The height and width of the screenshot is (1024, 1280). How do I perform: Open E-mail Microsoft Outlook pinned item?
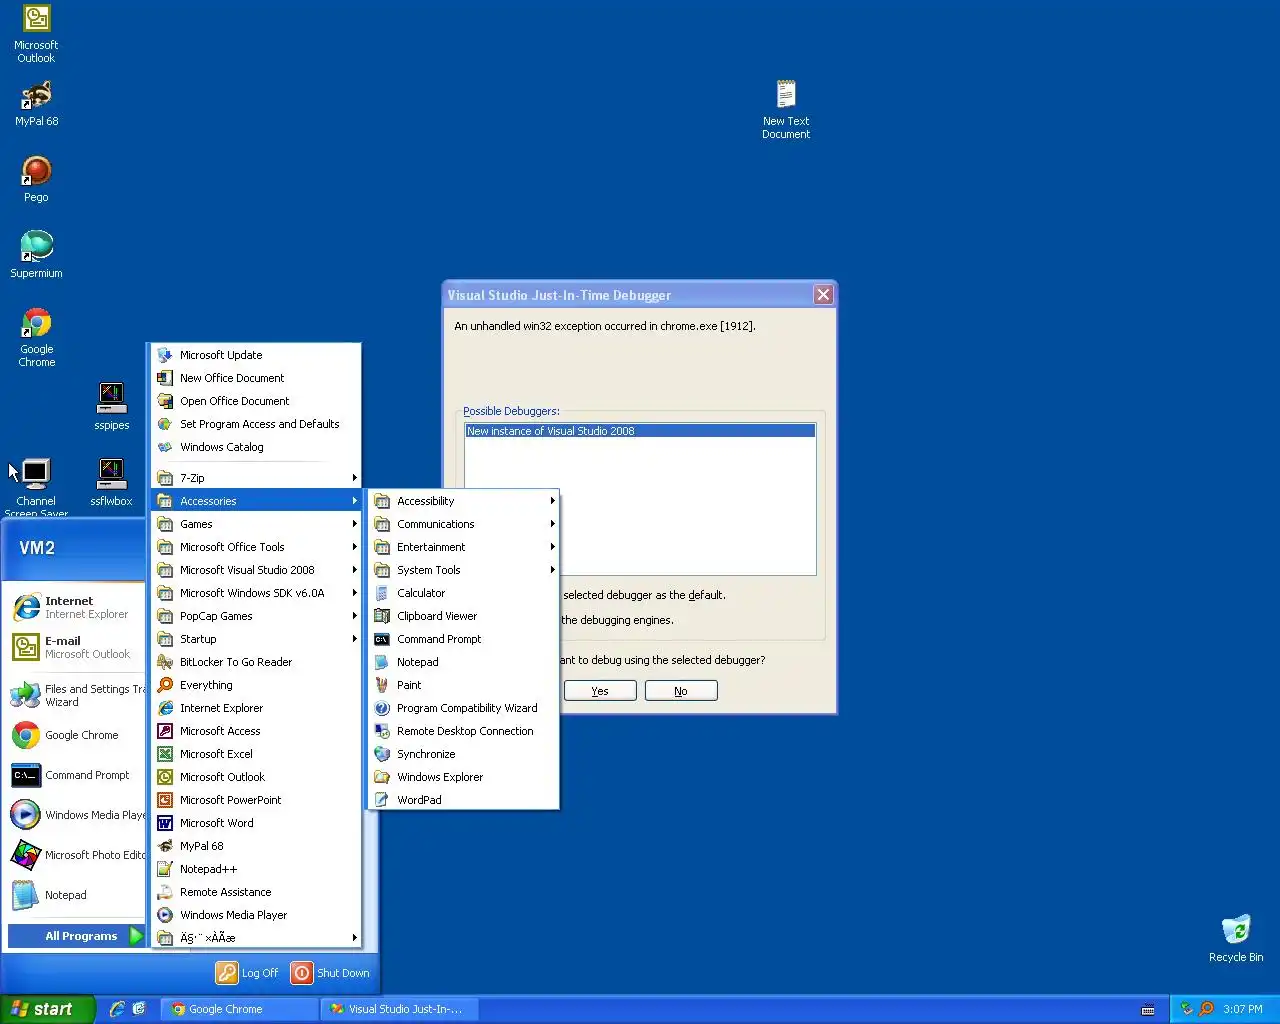76,647
